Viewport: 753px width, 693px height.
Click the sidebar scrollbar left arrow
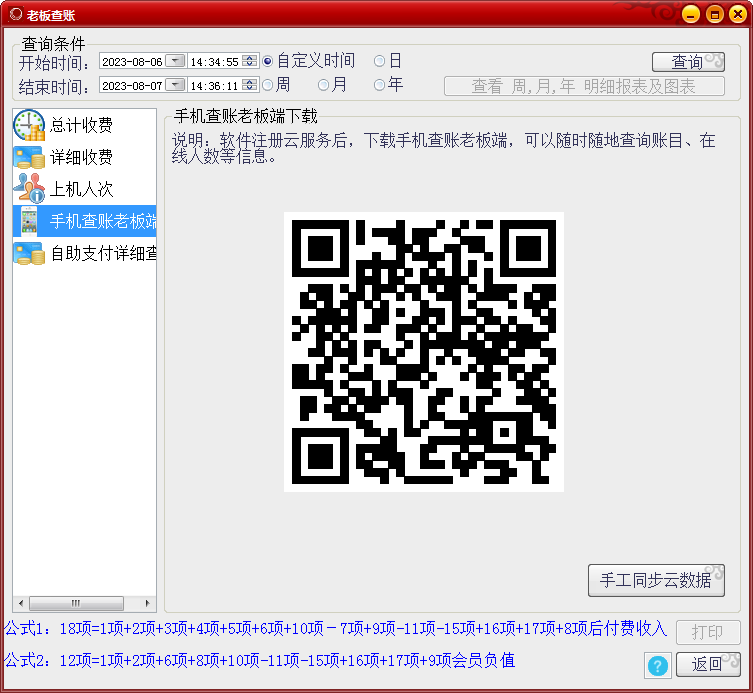pos(21,603)
